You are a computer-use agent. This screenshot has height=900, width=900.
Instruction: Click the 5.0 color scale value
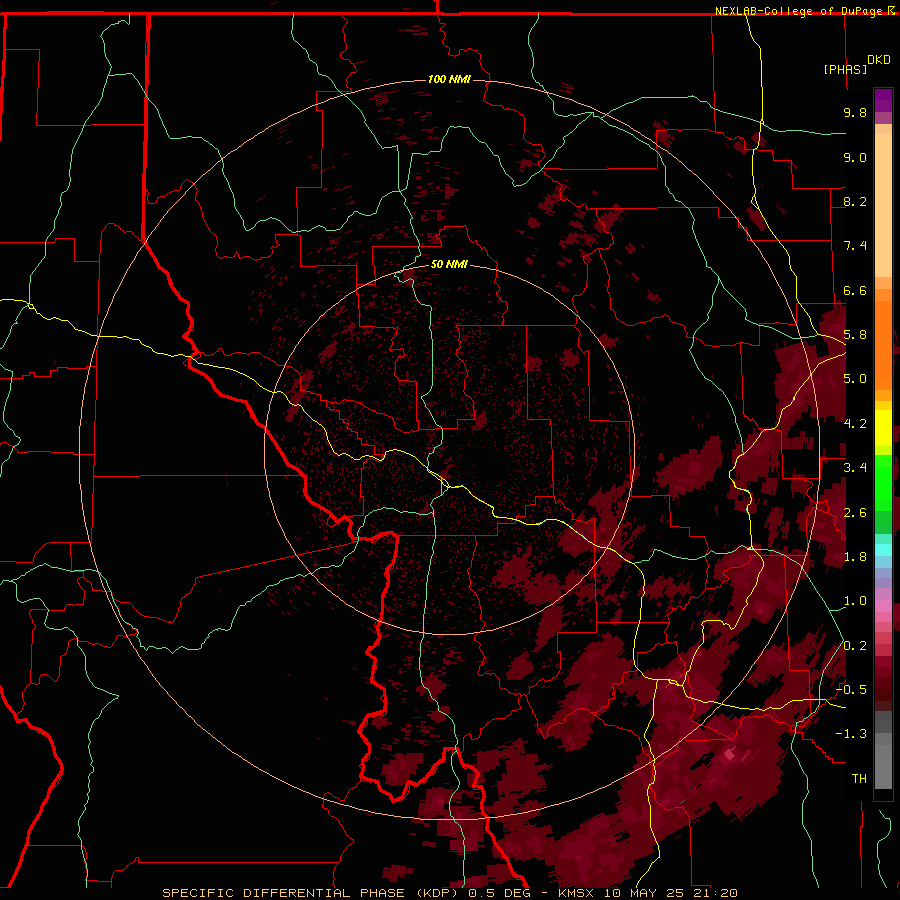855,379
